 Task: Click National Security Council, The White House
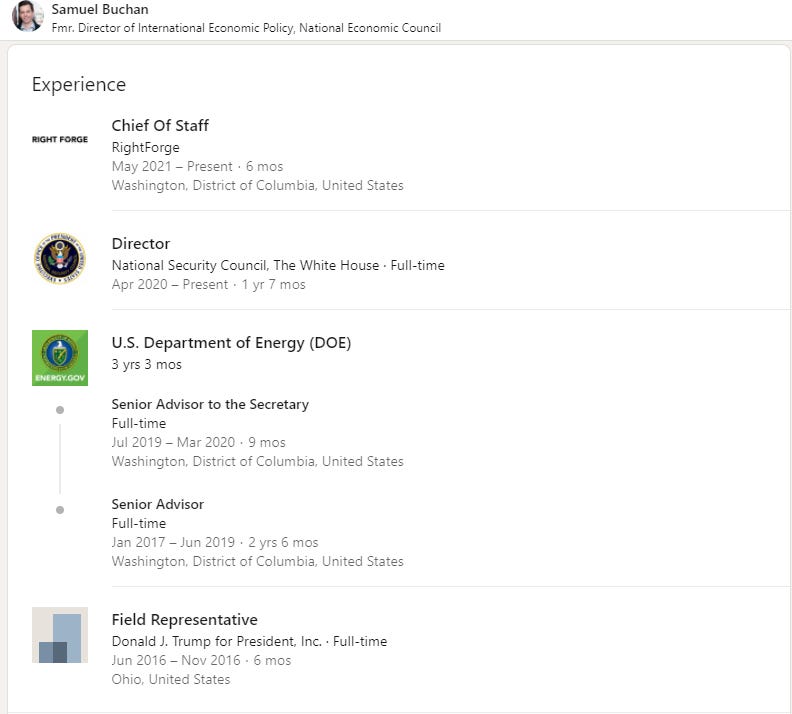(x=245, y=265)
